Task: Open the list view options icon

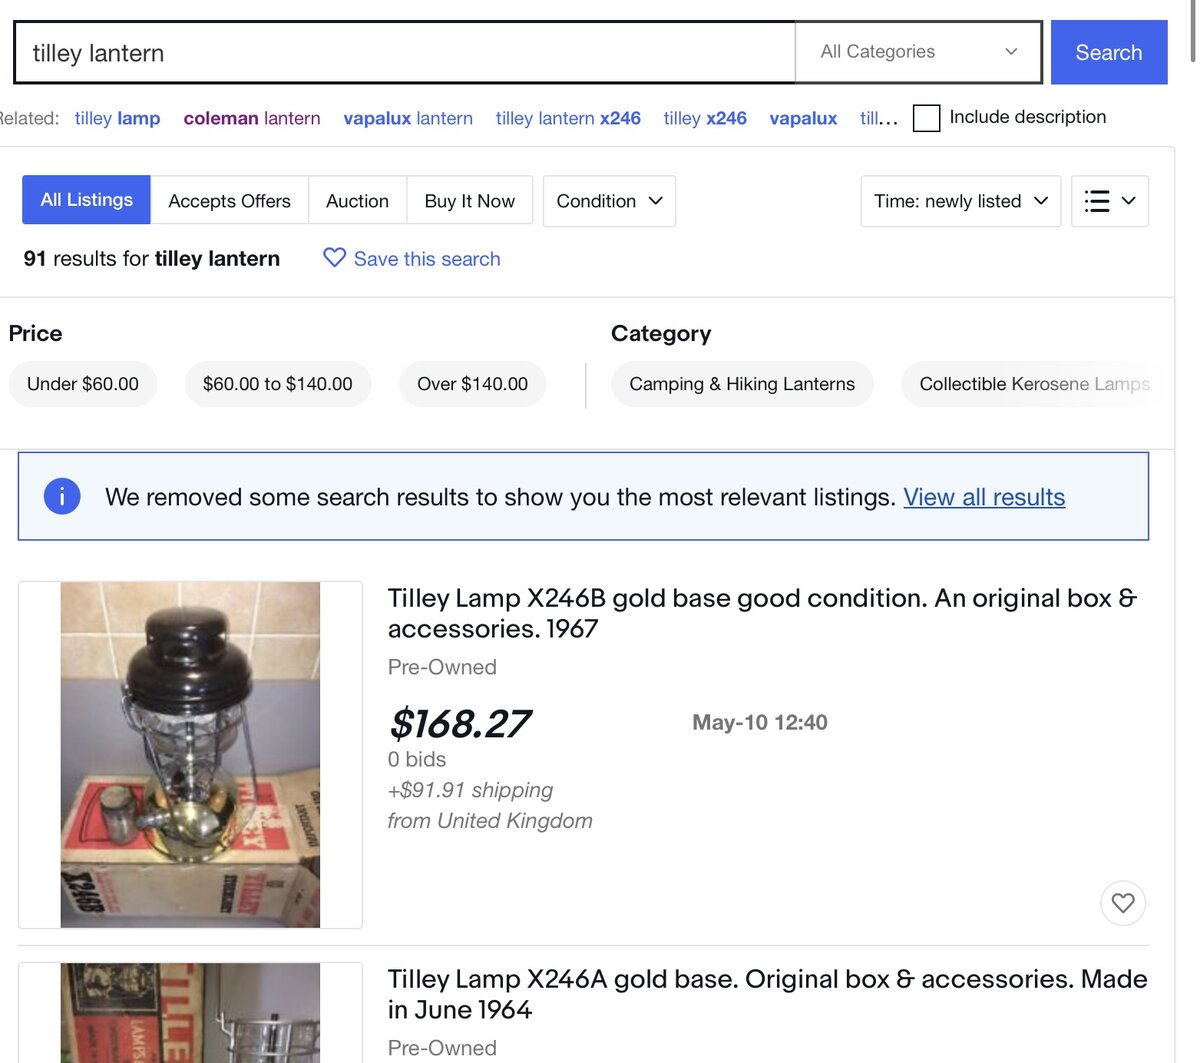Action: point(1110,201)
